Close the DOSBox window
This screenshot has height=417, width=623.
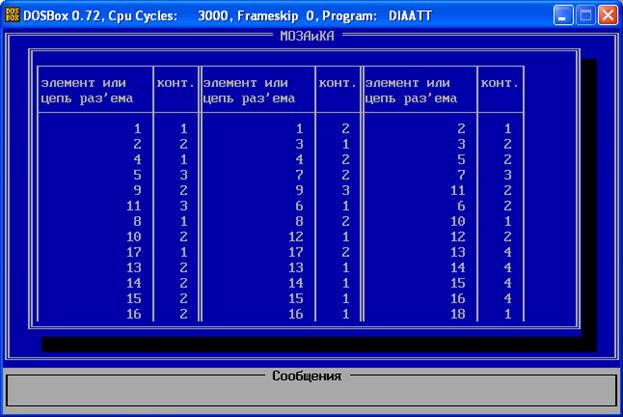pyautogui.click(x=607, y=15)
